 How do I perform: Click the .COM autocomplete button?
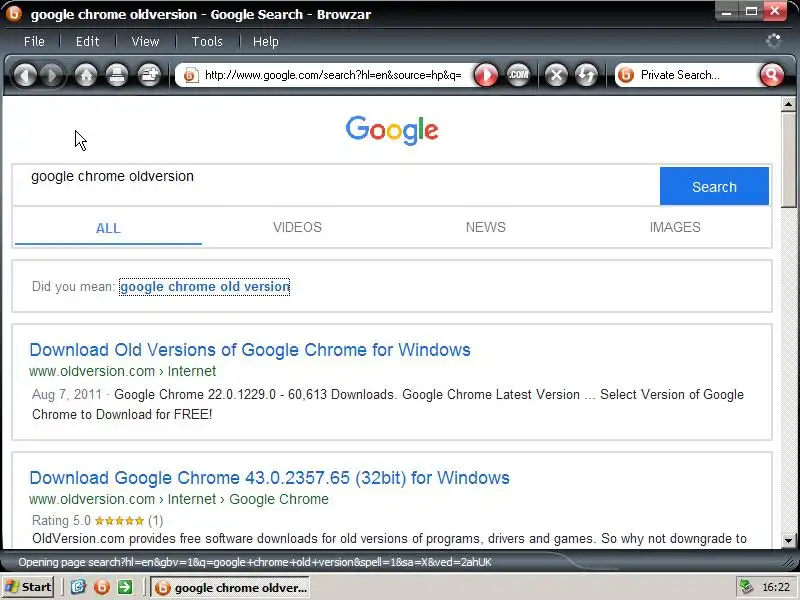click(518, 76)
